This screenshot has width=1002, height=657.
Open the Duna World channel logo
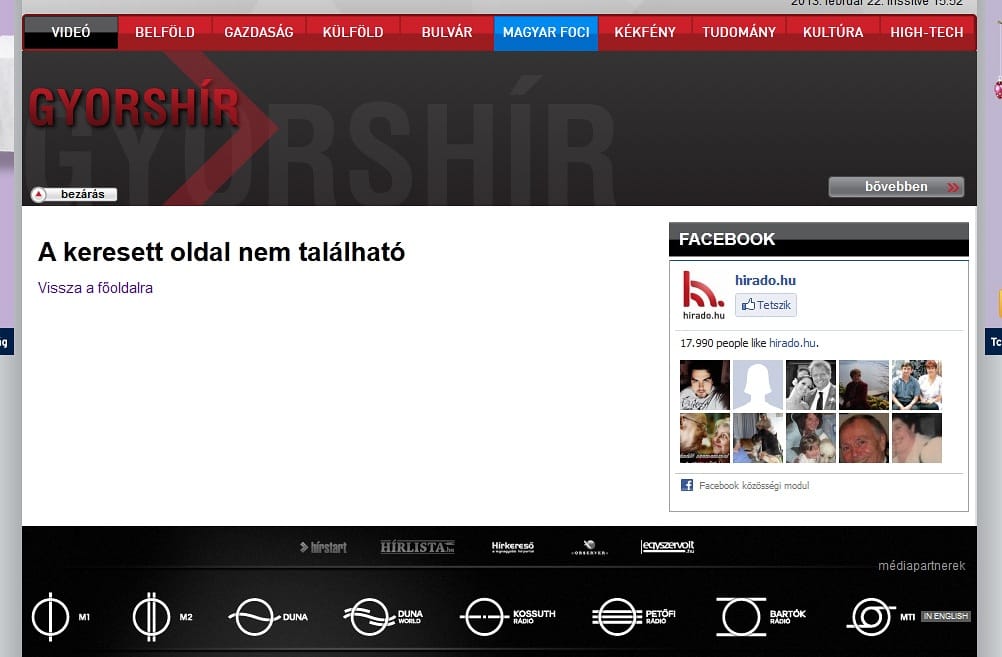383,617
